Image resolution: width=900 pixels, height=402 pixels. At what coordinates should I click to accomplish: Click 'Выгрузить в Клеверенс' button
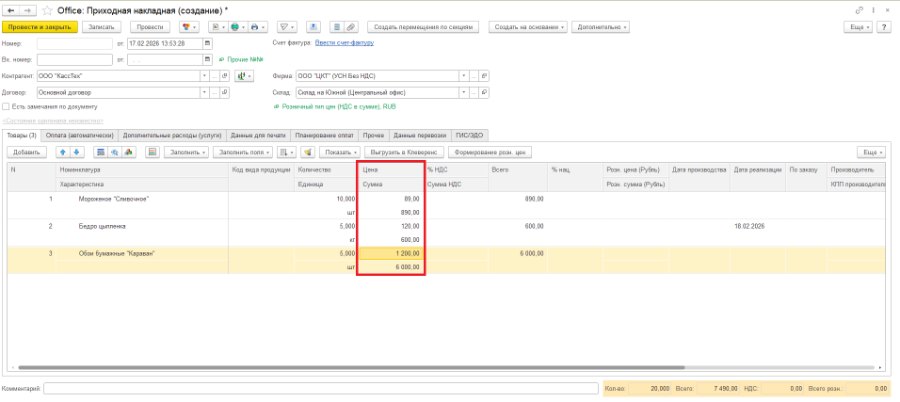click(404, 152)
